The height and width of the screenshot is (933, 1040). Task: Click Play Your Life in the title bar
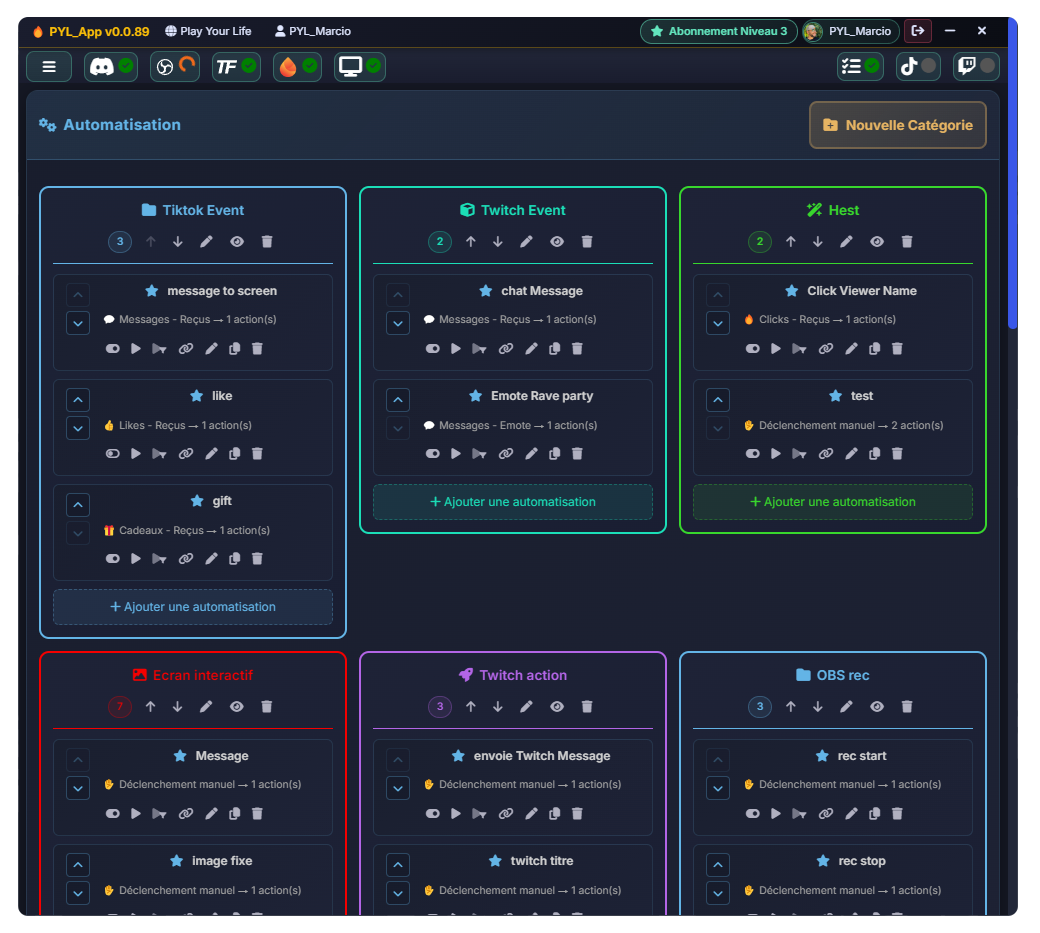coord(208,31)
